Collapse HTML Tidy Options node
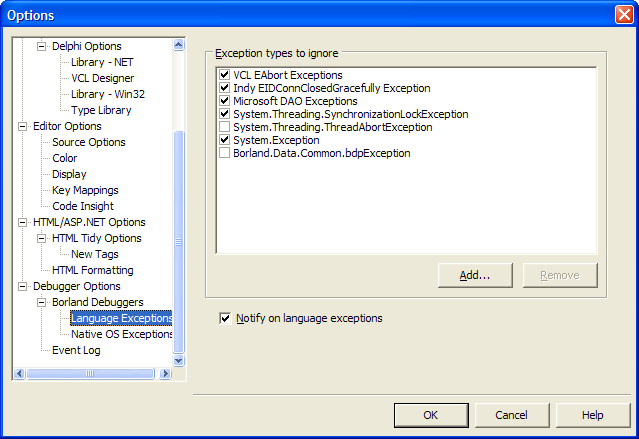This screenshot has height=439, width=639. point(41,238)
